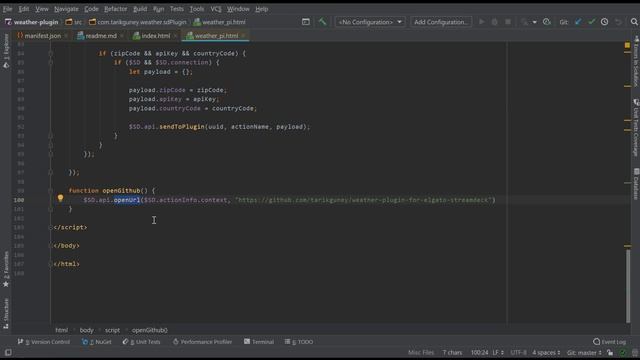This screenshot has width=640, height=360.
Task: Open Unit Tests Coverage side panel
Action: pyautogui.click(x=636, y=127)
